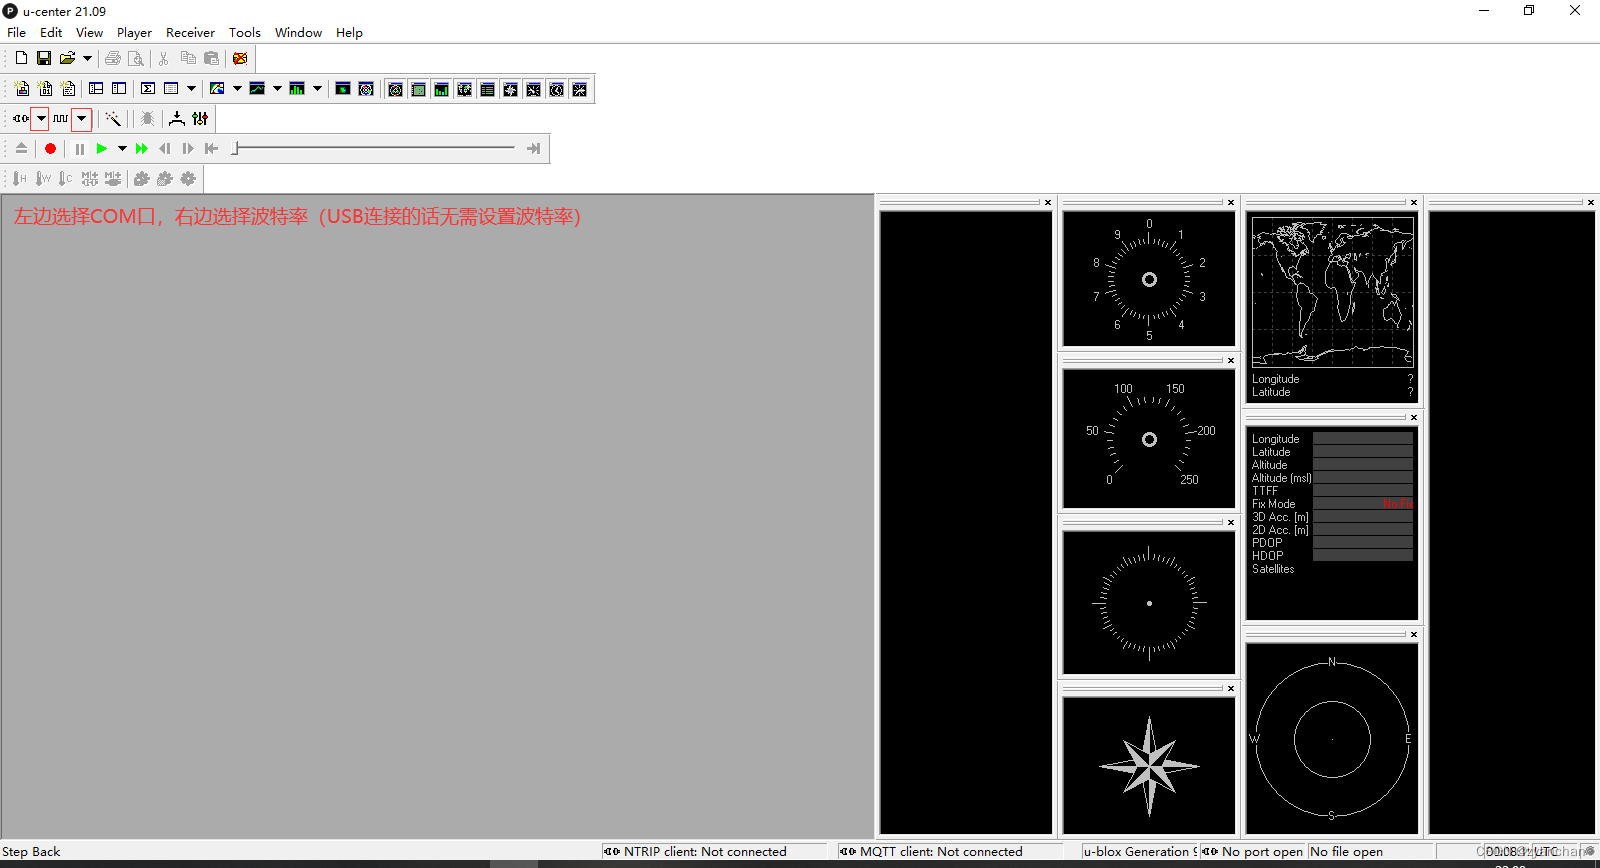
Task: Open the Map View icon
Action: [x=217, y=89]
